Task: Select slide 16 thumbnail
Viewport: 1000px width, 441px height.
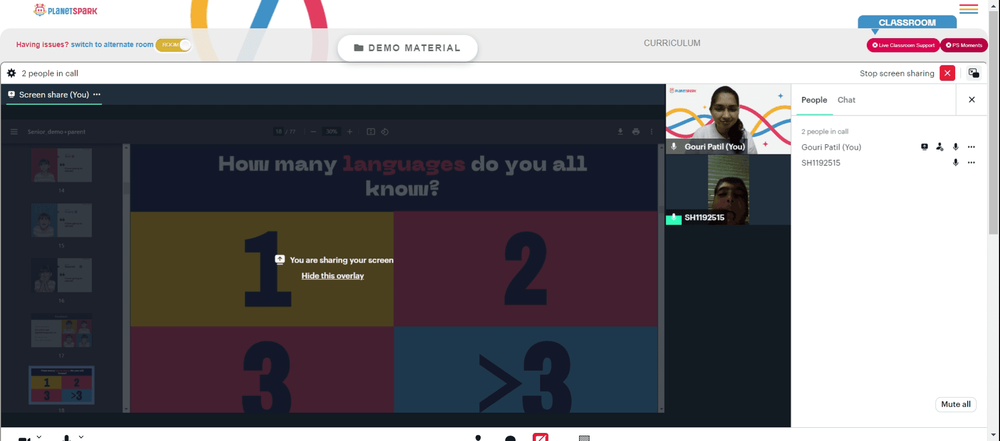Action: click(x=61, y=275)
